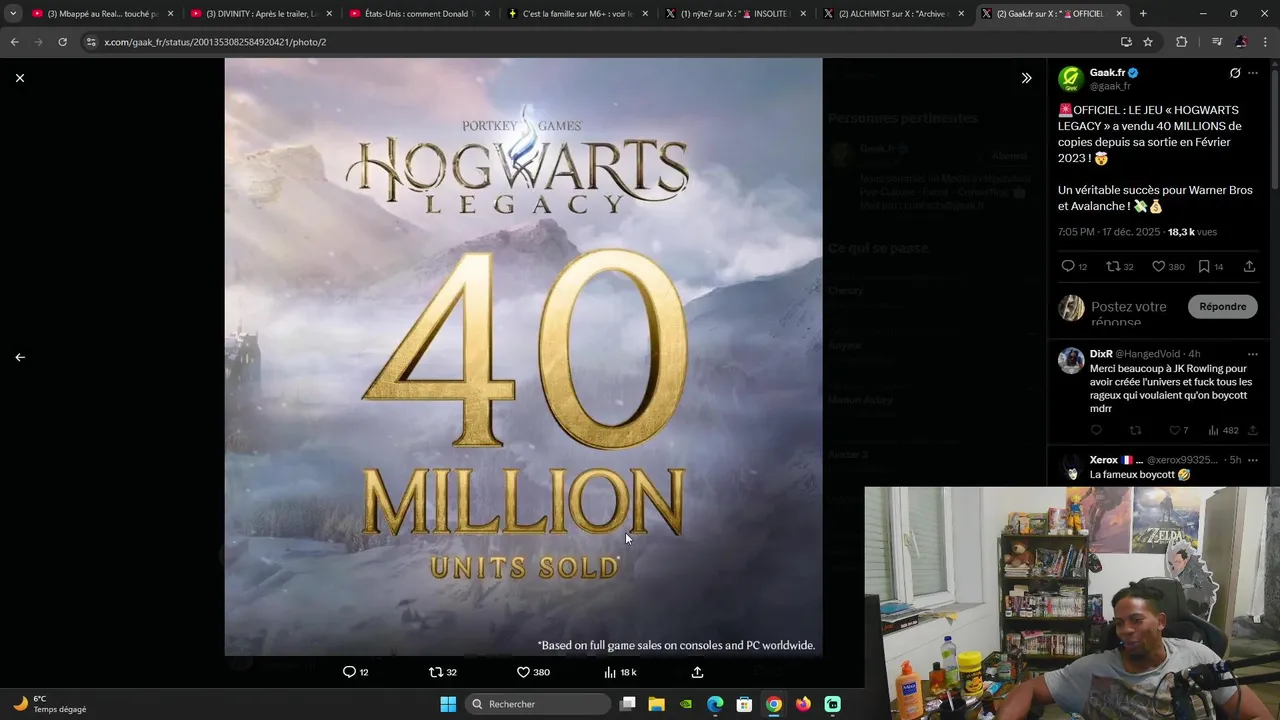Open File Explorer from the taskbar
This screenshot has height=720, width=1280.
pos(656,704)
